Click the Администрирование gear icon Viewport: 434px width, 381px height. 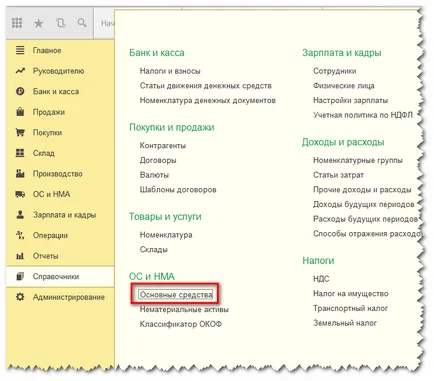20,297
